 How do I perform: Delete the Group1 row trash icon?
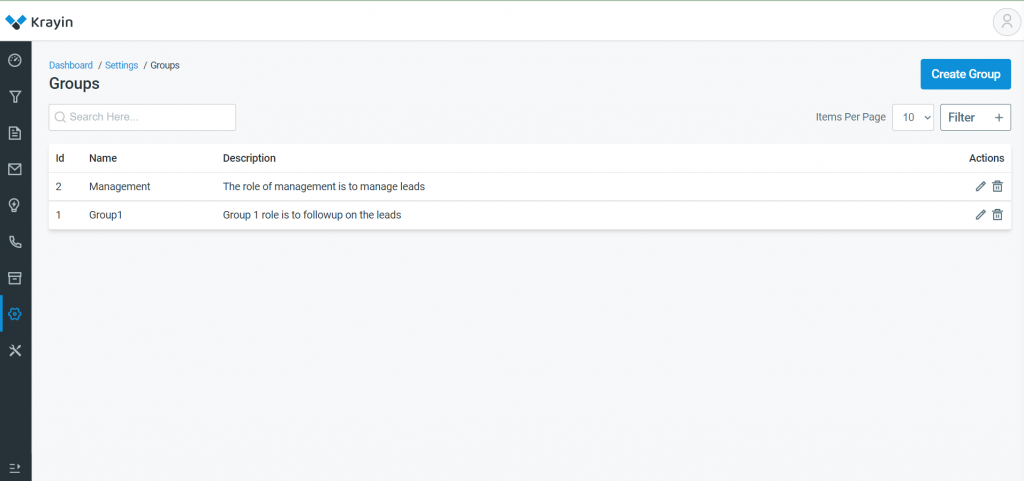click(997, 215)
